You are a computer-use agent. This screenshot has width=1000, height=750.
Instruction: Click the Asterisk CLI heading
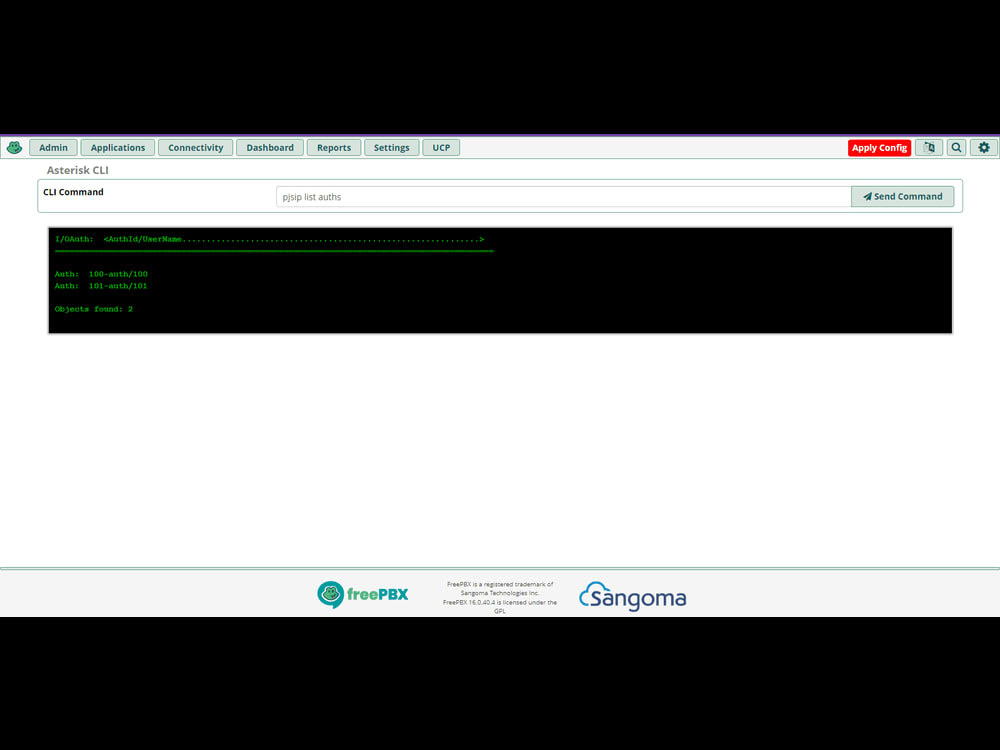pyautogui.click(x=77, y=170)
